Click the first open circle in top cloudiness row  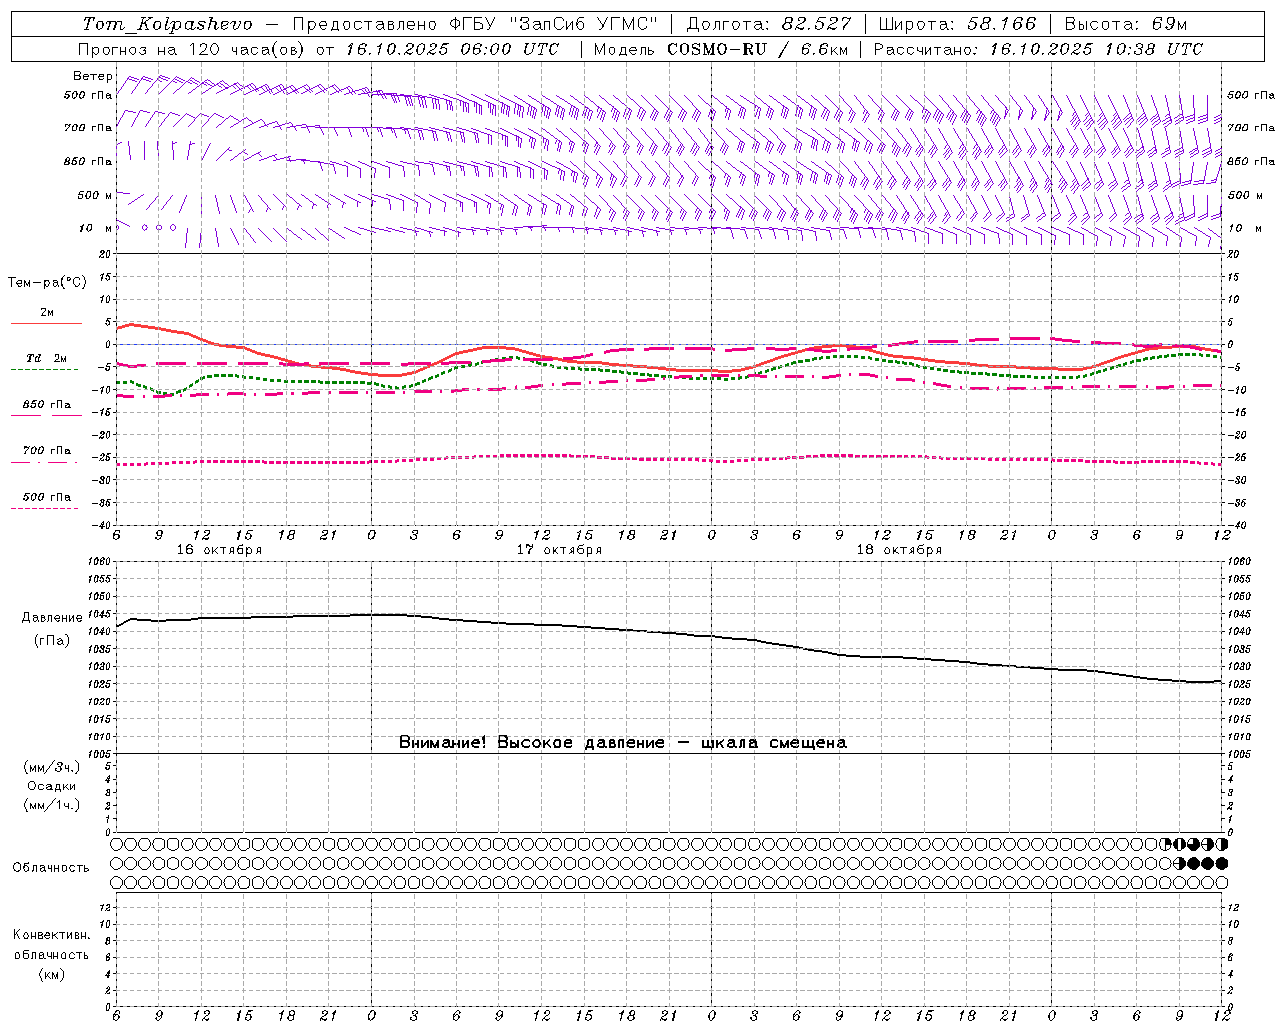[117, 844]
